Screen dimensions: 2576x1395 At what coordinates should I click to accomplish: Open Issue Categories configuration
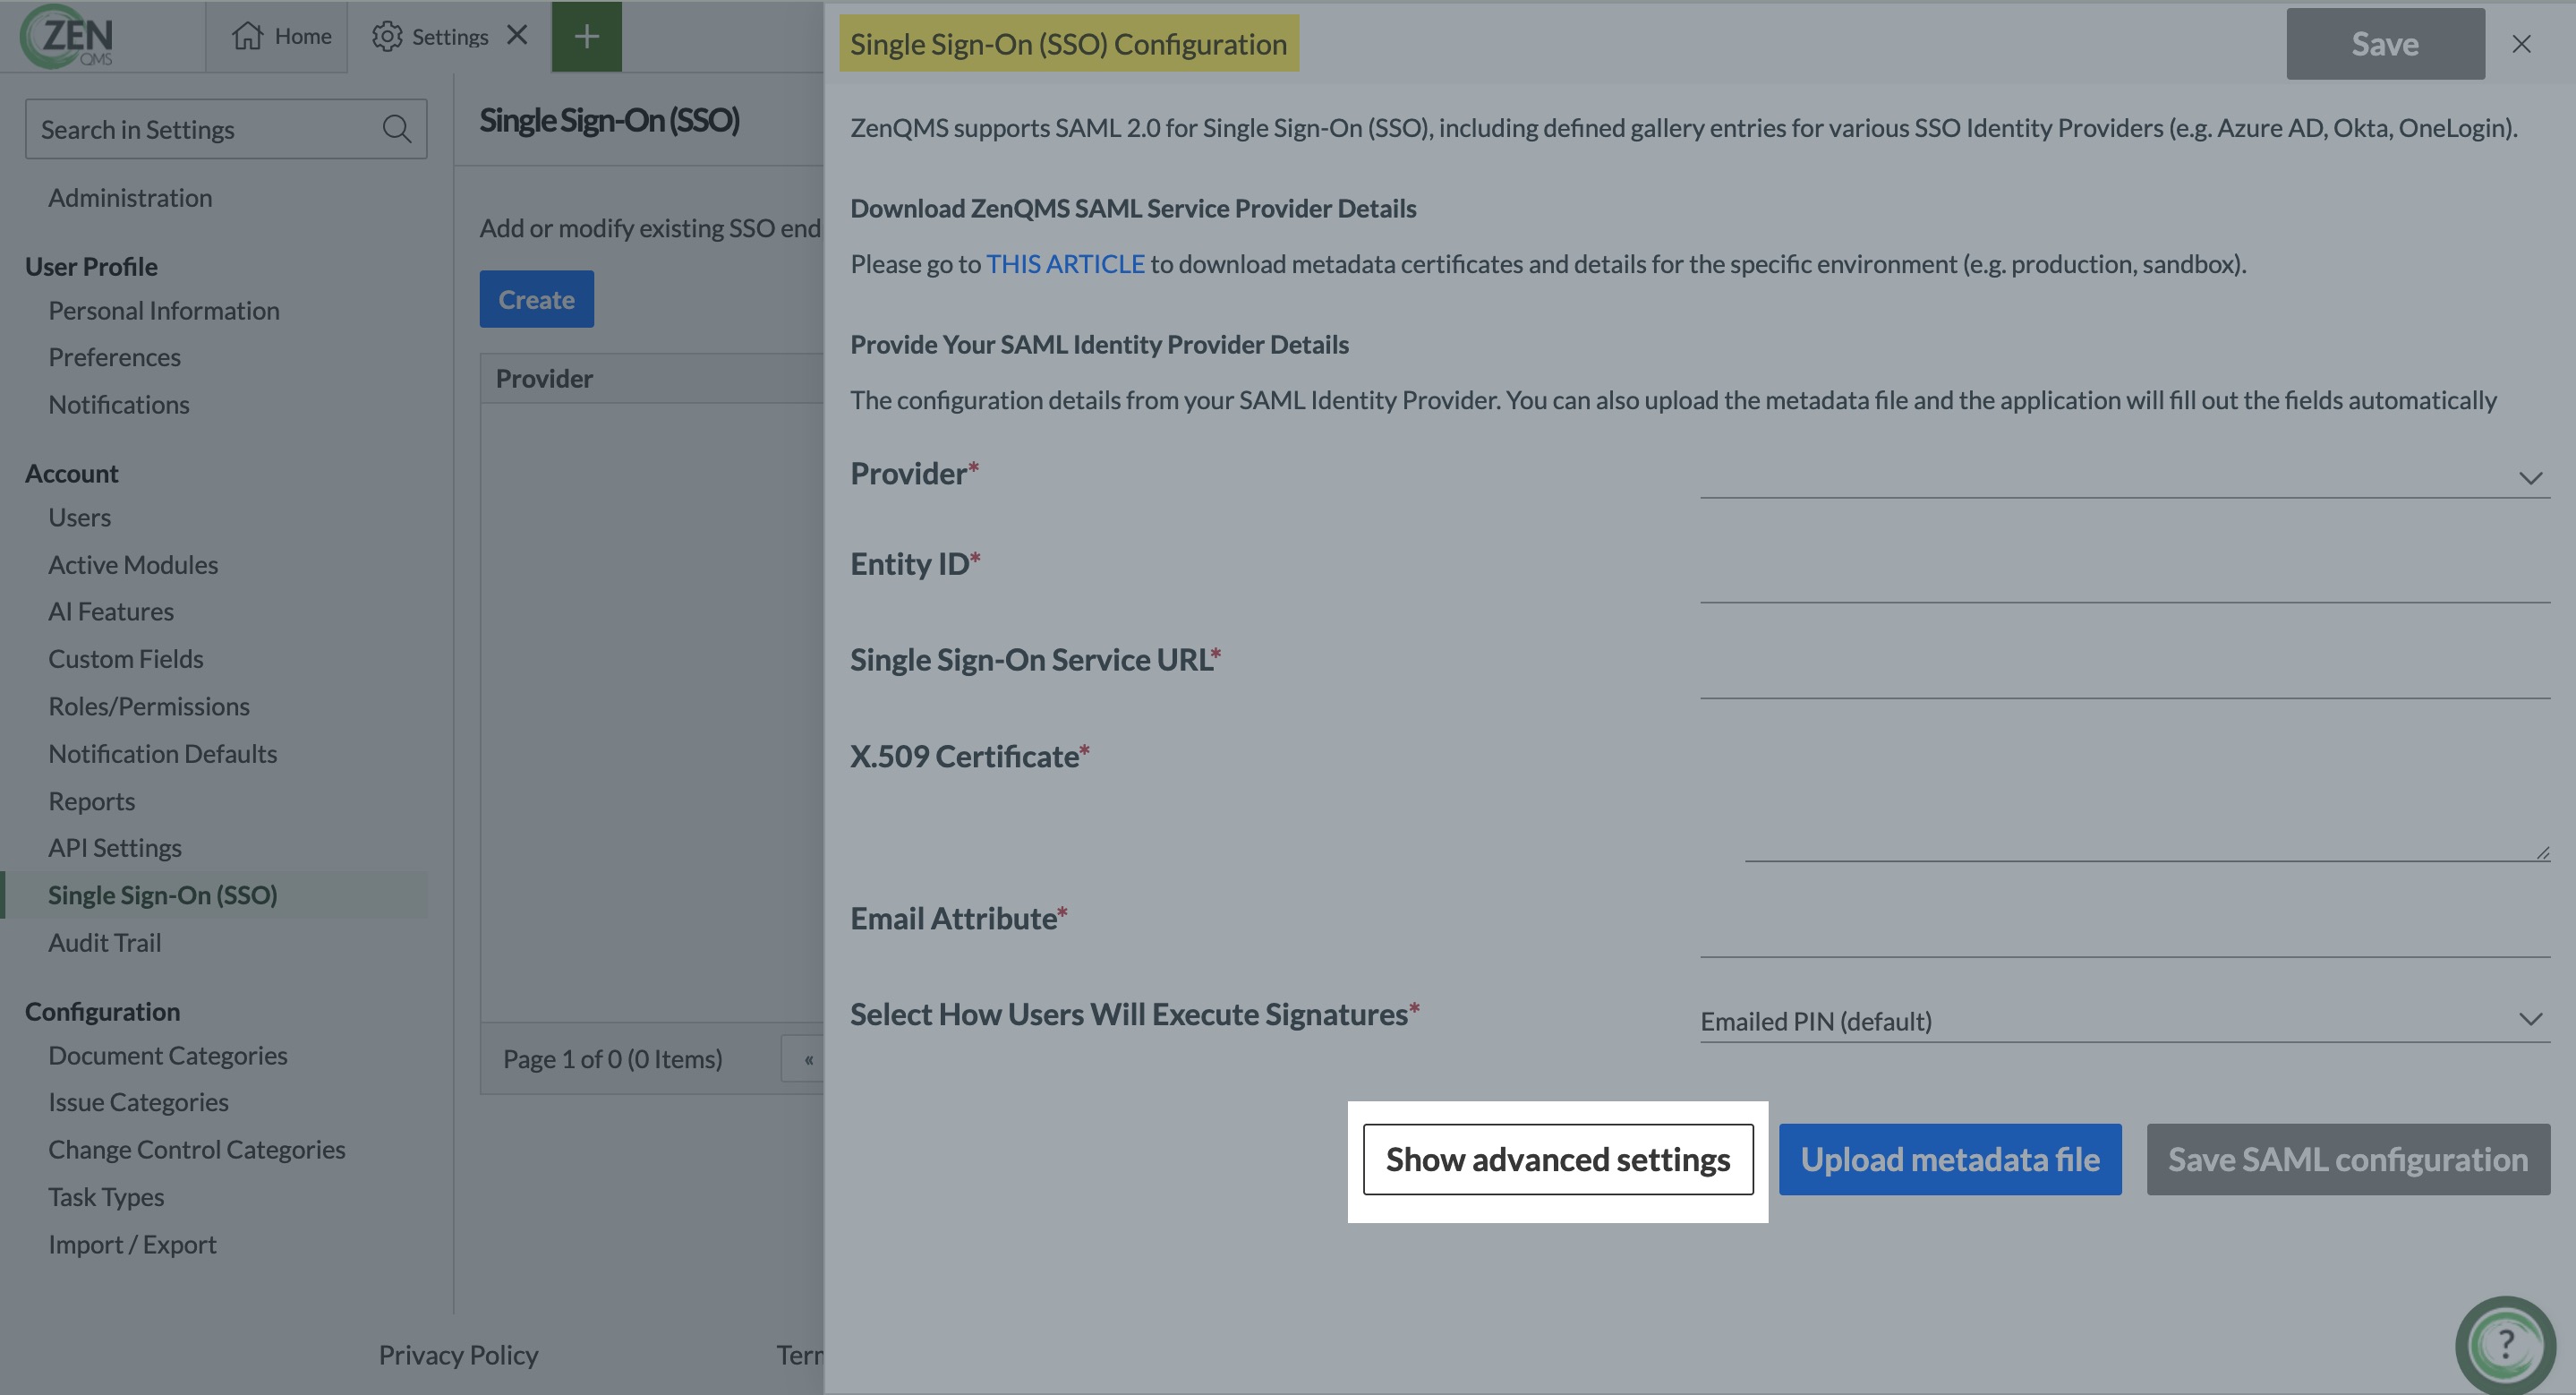tap(139, 1101)
